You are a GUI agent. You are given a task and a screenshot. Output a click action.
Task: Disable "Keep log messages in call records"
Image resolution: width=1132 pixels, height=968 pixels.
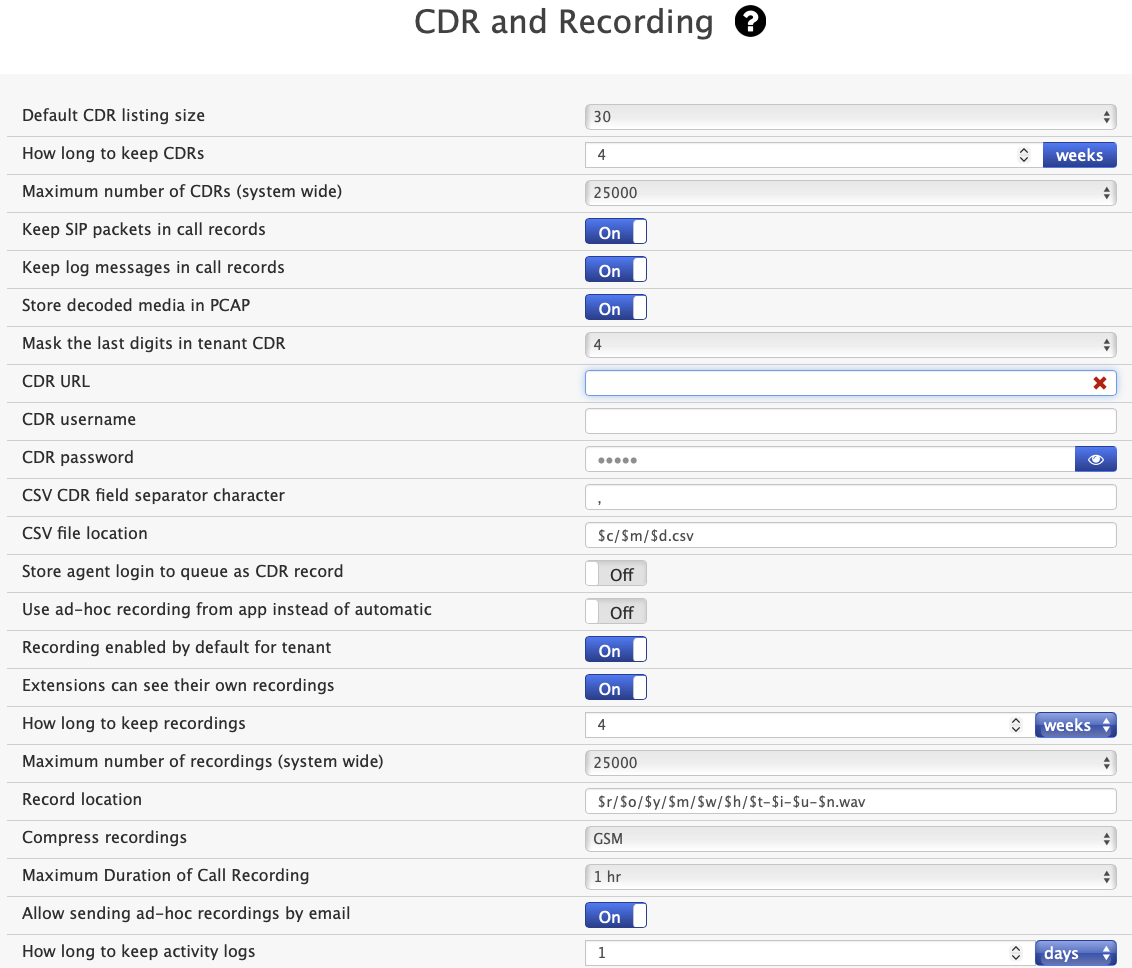tap(615, 269)
